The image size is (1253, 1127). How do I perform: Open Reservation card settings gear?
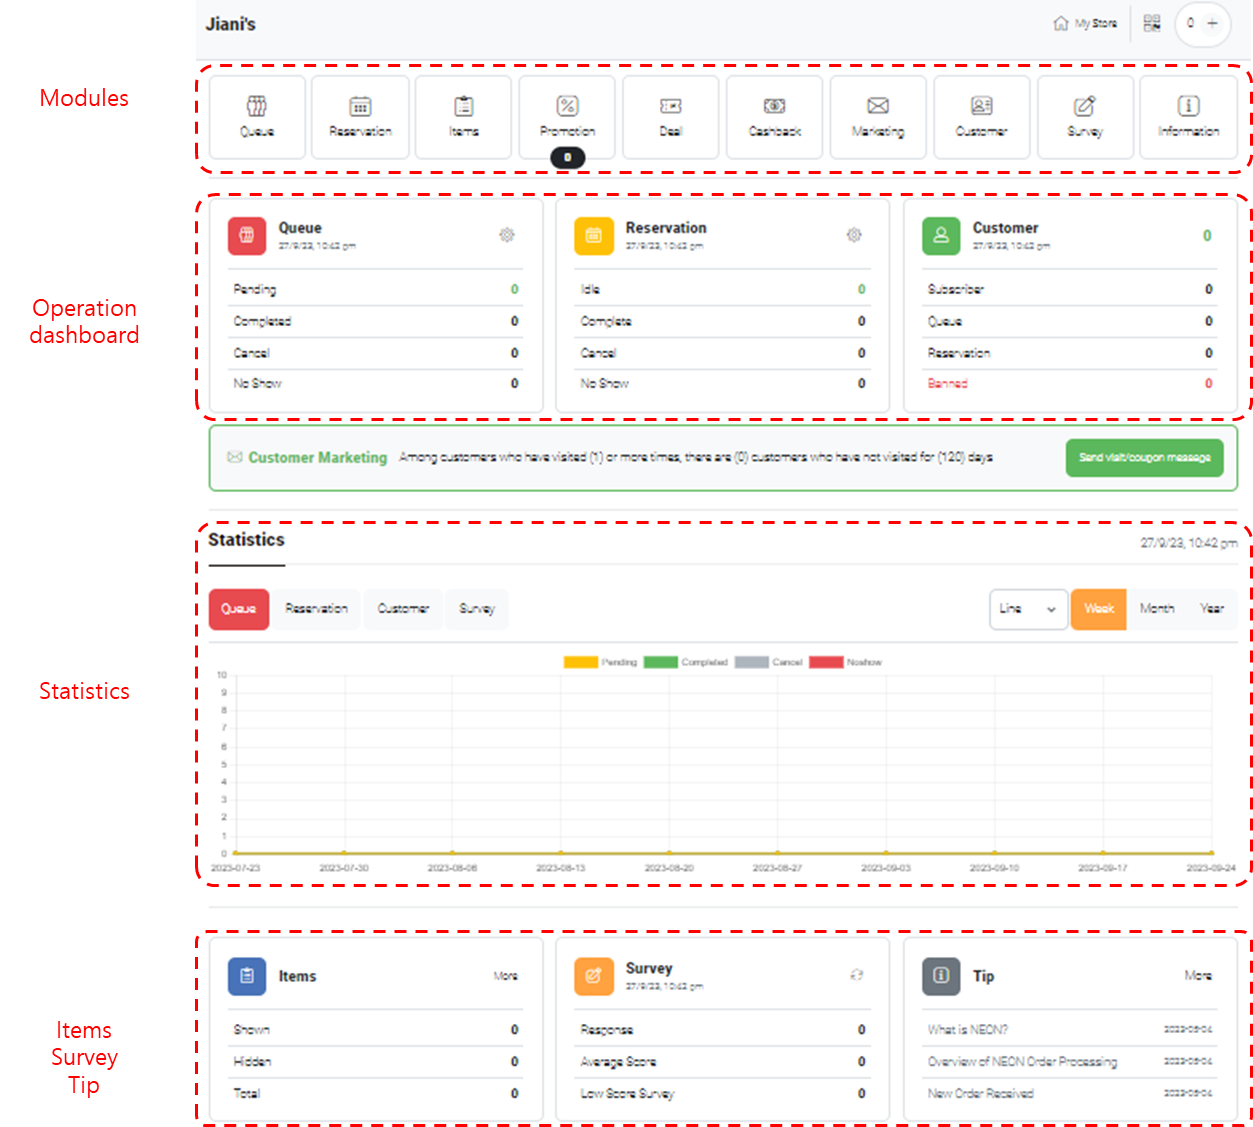pyautogui.click(x=854, y=235)
